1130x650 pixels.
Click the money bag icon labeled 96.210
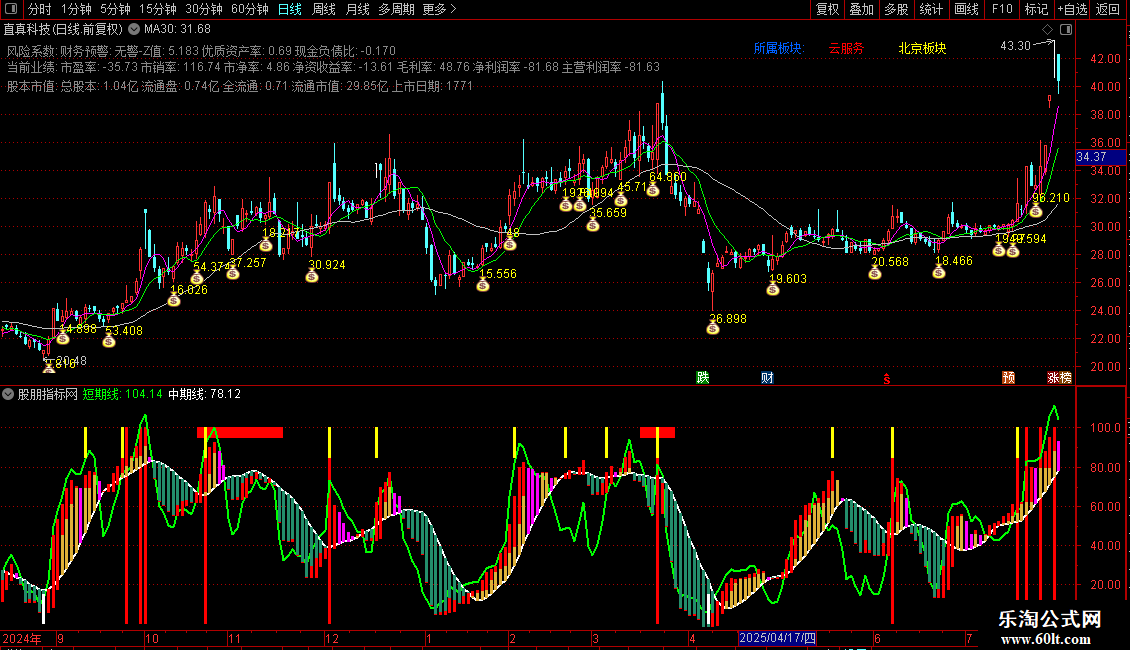click(x=1036, y=210)
